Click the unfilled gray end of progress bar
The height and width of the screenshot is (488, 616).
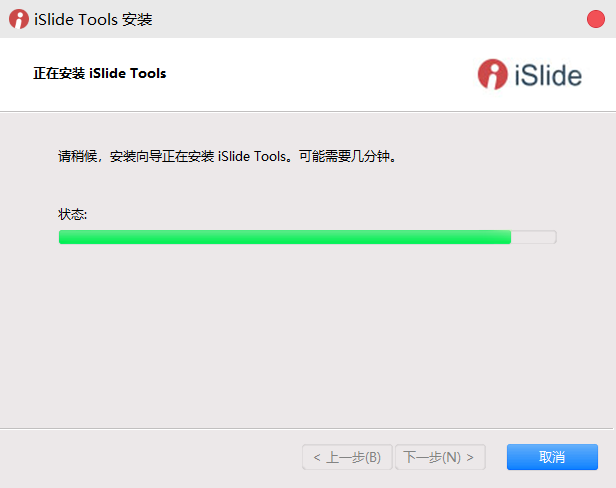tap(534, 237)
